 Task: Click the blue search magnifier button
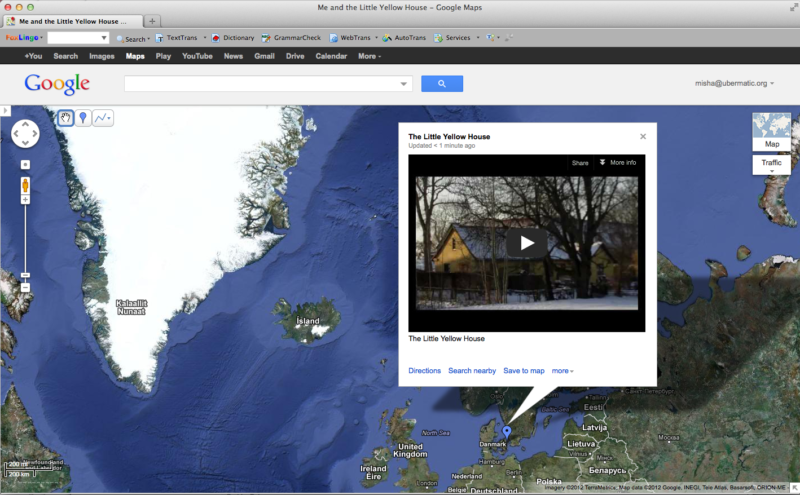point(442,84)
